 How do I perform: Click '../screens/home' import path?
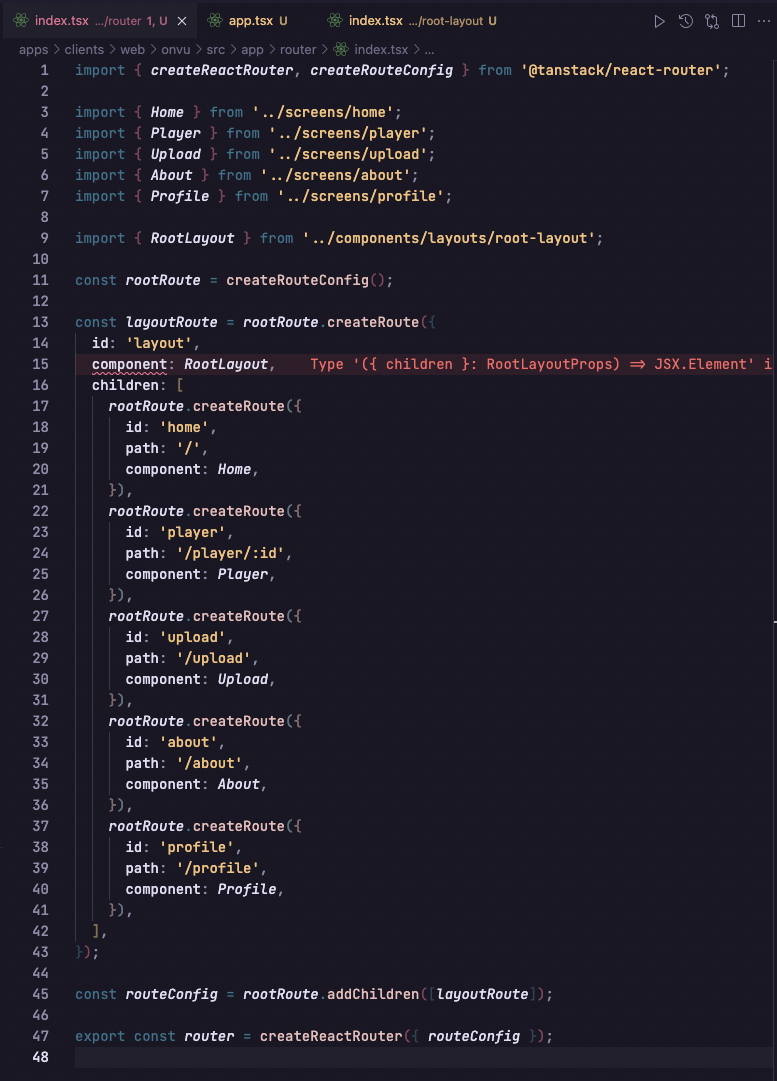pyautogui.click(x=323, y=112)
